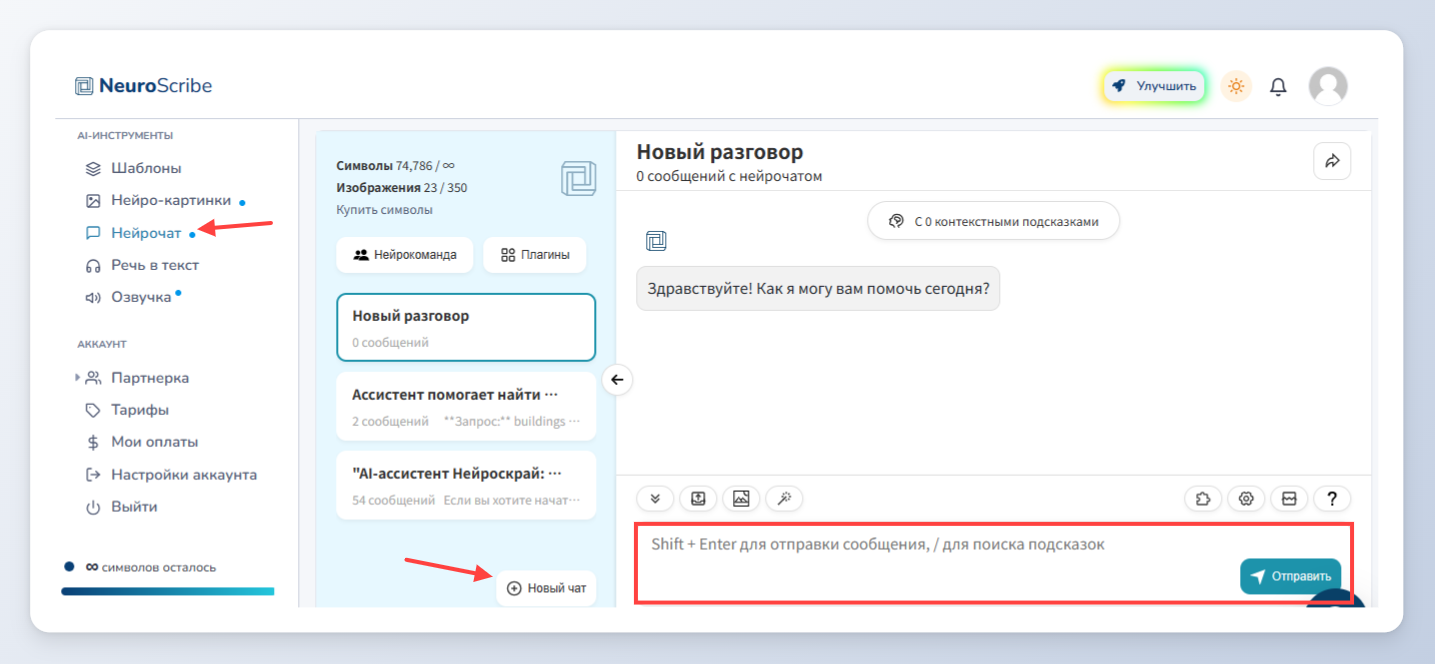Viewport: 1435px width, 664px height.
Task: Click the puzzle-piece plugin icon
Action: tap(1203, 498)
